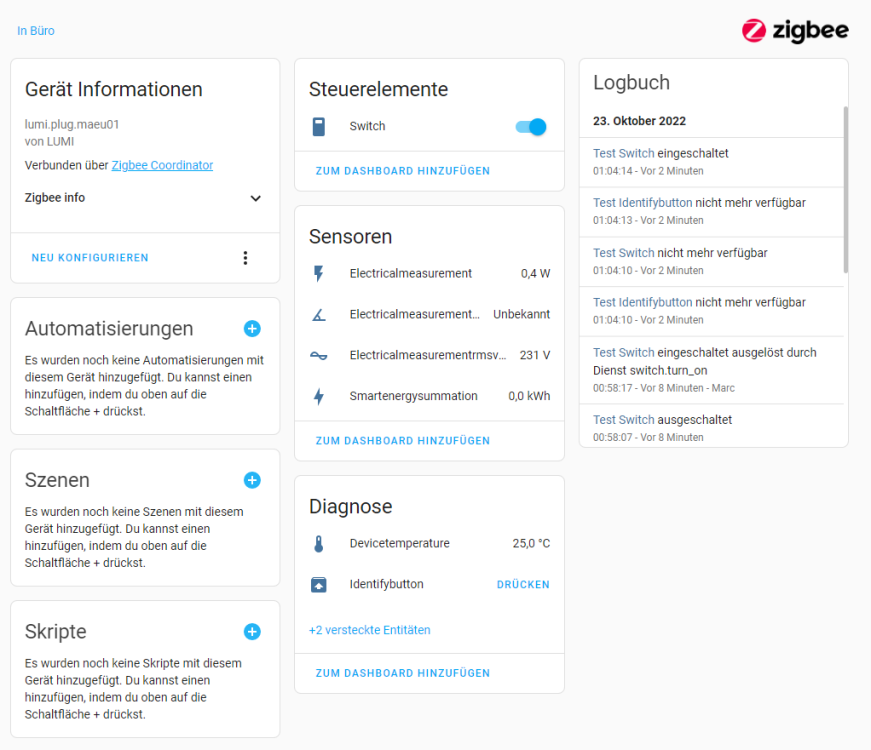Click the thermometer icon for Devicetemperature

coord(319,543)
